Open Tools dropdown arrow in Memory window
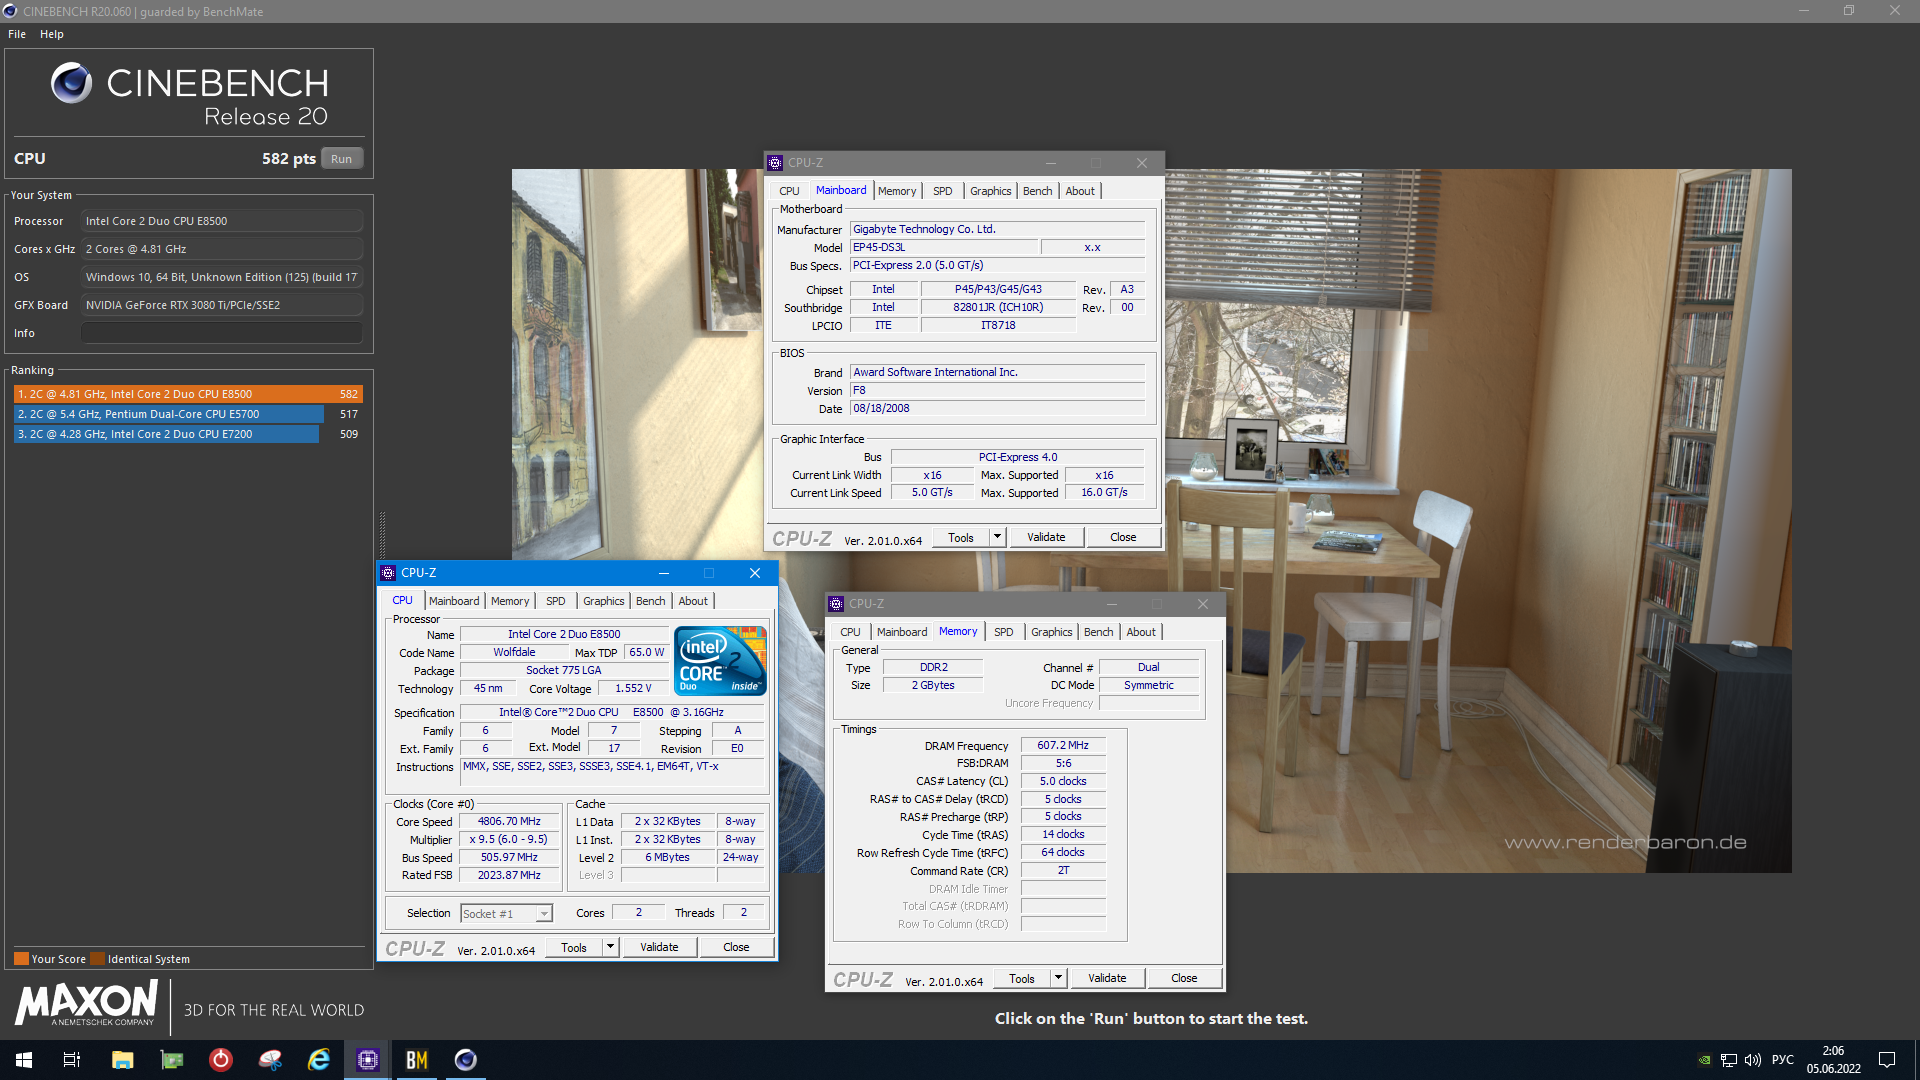The width and height of the screenshot is (1920, 1080). coord(1058,978)
